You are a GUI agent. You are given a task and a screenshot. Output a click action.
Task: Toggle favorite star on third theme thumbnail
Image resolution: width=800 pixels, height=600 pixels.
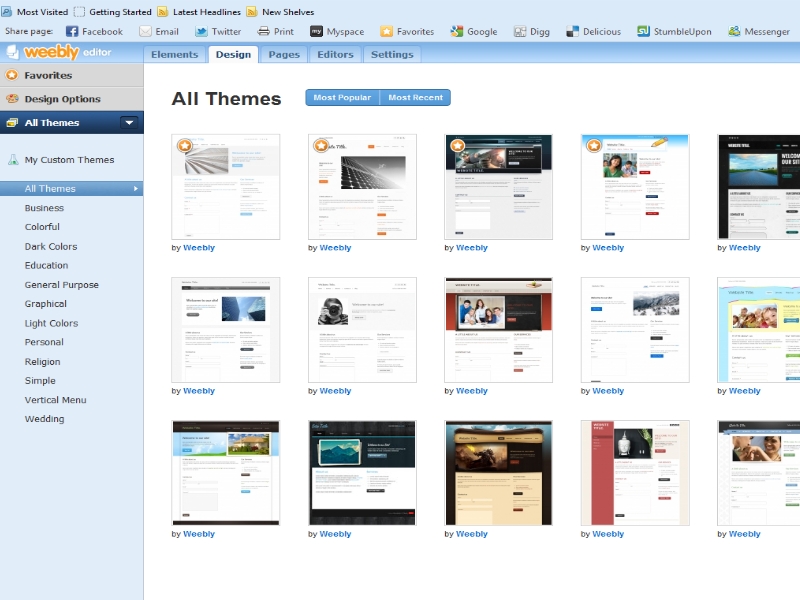(x=457, y=146)
